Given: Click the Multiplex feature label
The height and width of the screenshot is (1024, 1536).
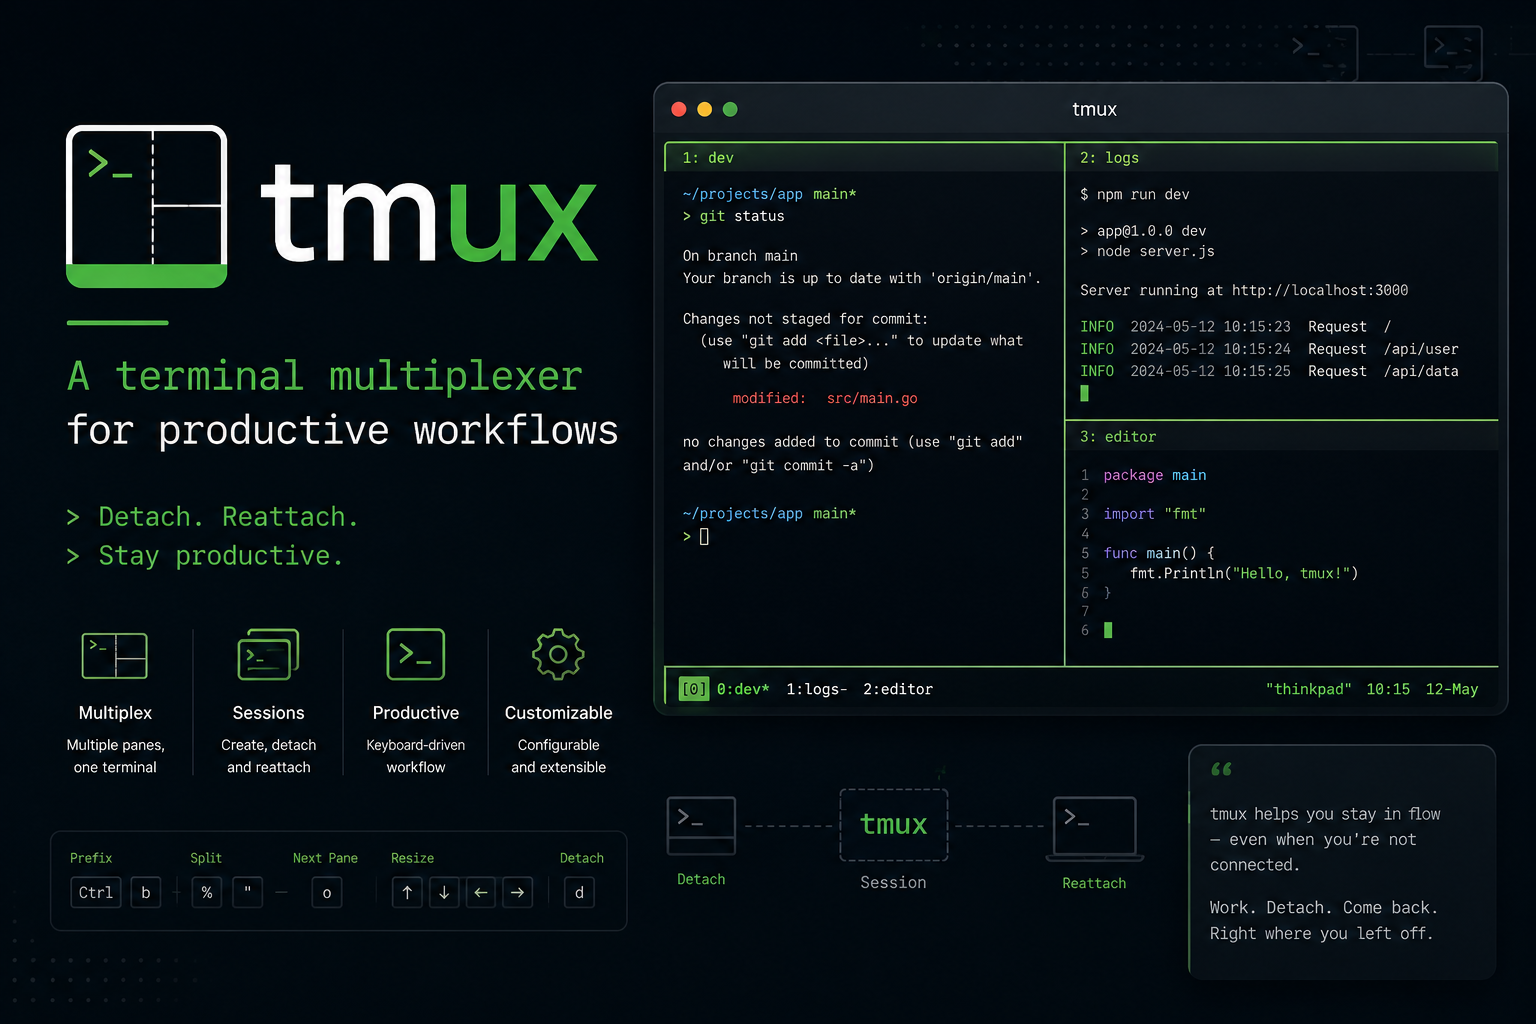Looking at the screenshot, I should click(115, 713).
